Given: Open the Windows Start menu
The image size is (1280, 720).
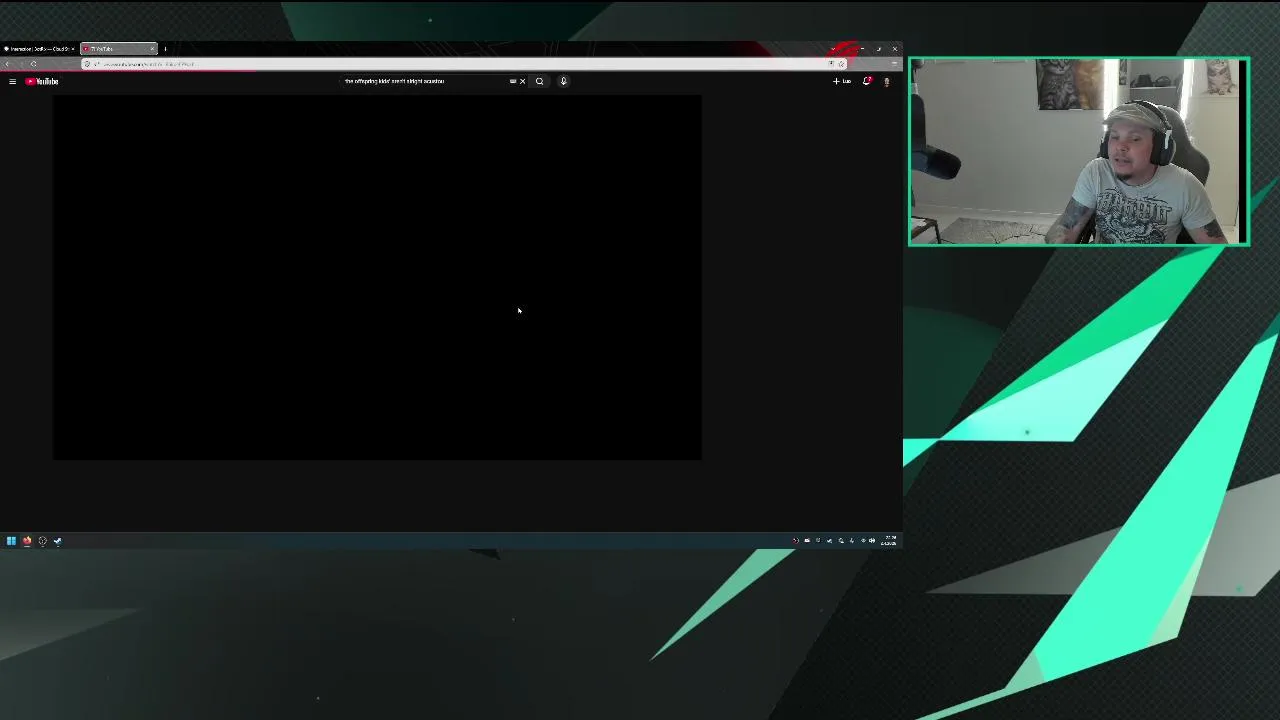Looking at the screenshot, I should (x=11, y=541).
